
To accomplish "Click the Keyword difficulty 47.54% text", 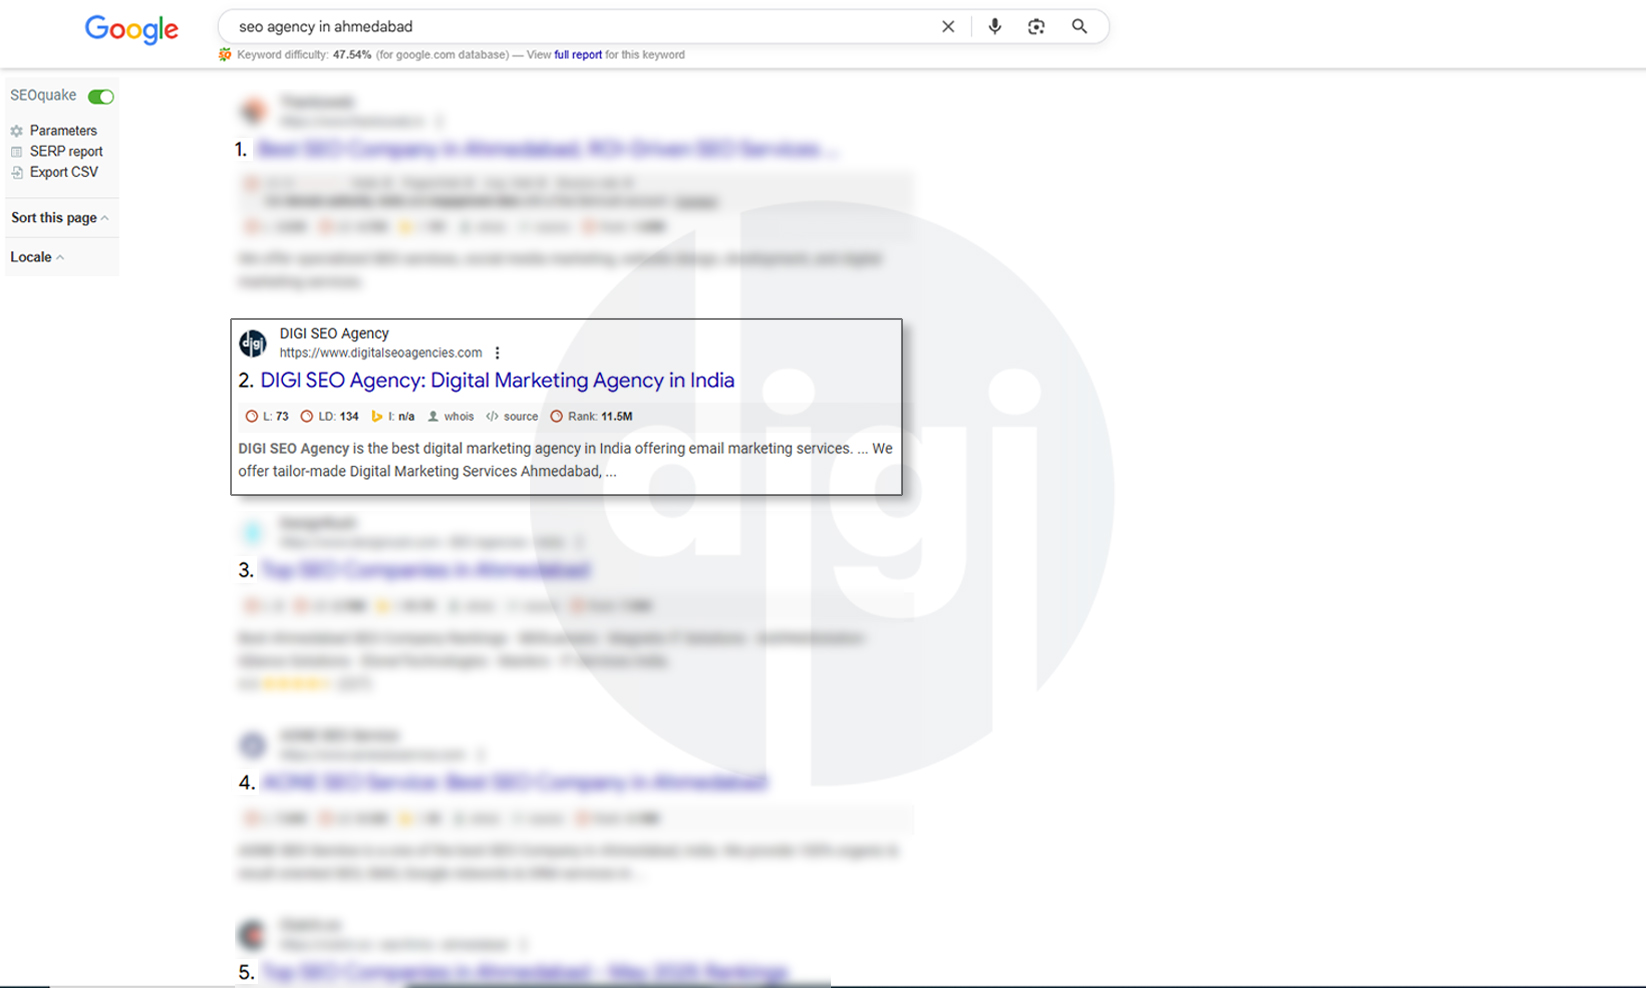I will 304,55.
